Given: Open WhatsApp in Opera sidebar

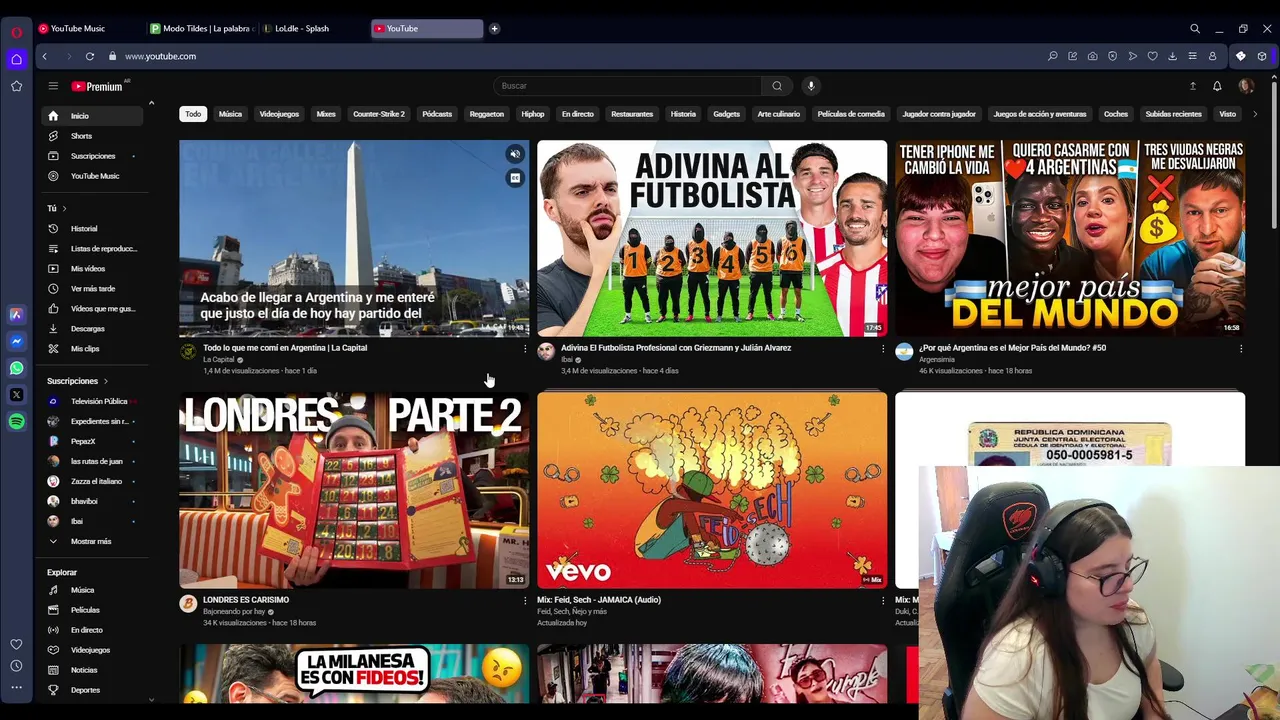Looking at the screenshot, I should pos(16,368).
